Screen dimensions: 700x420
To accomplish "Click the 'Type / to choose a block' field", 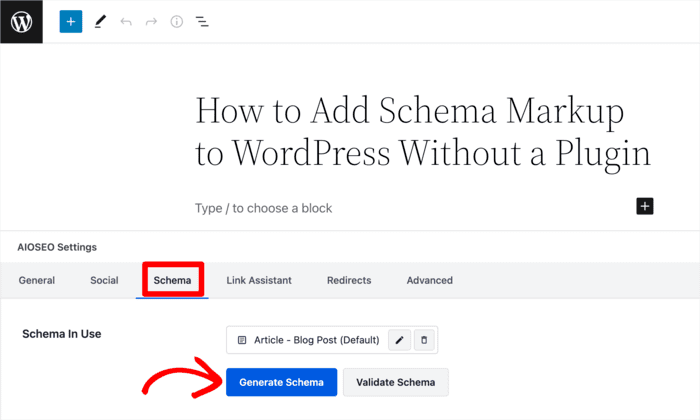I will pyautogui.click(x=263, y=208).
